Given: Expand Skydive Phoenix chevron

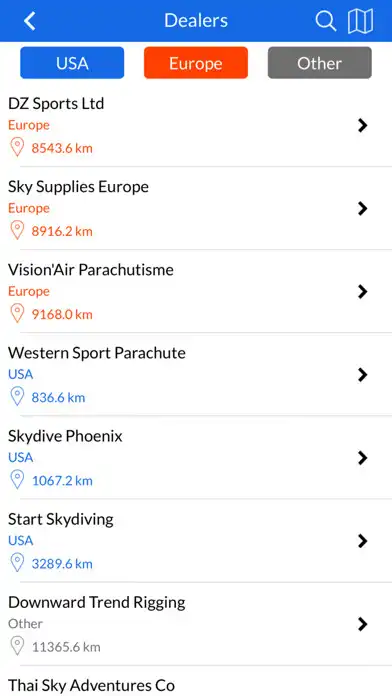Looking at the screenshot, I should [363, 458].
